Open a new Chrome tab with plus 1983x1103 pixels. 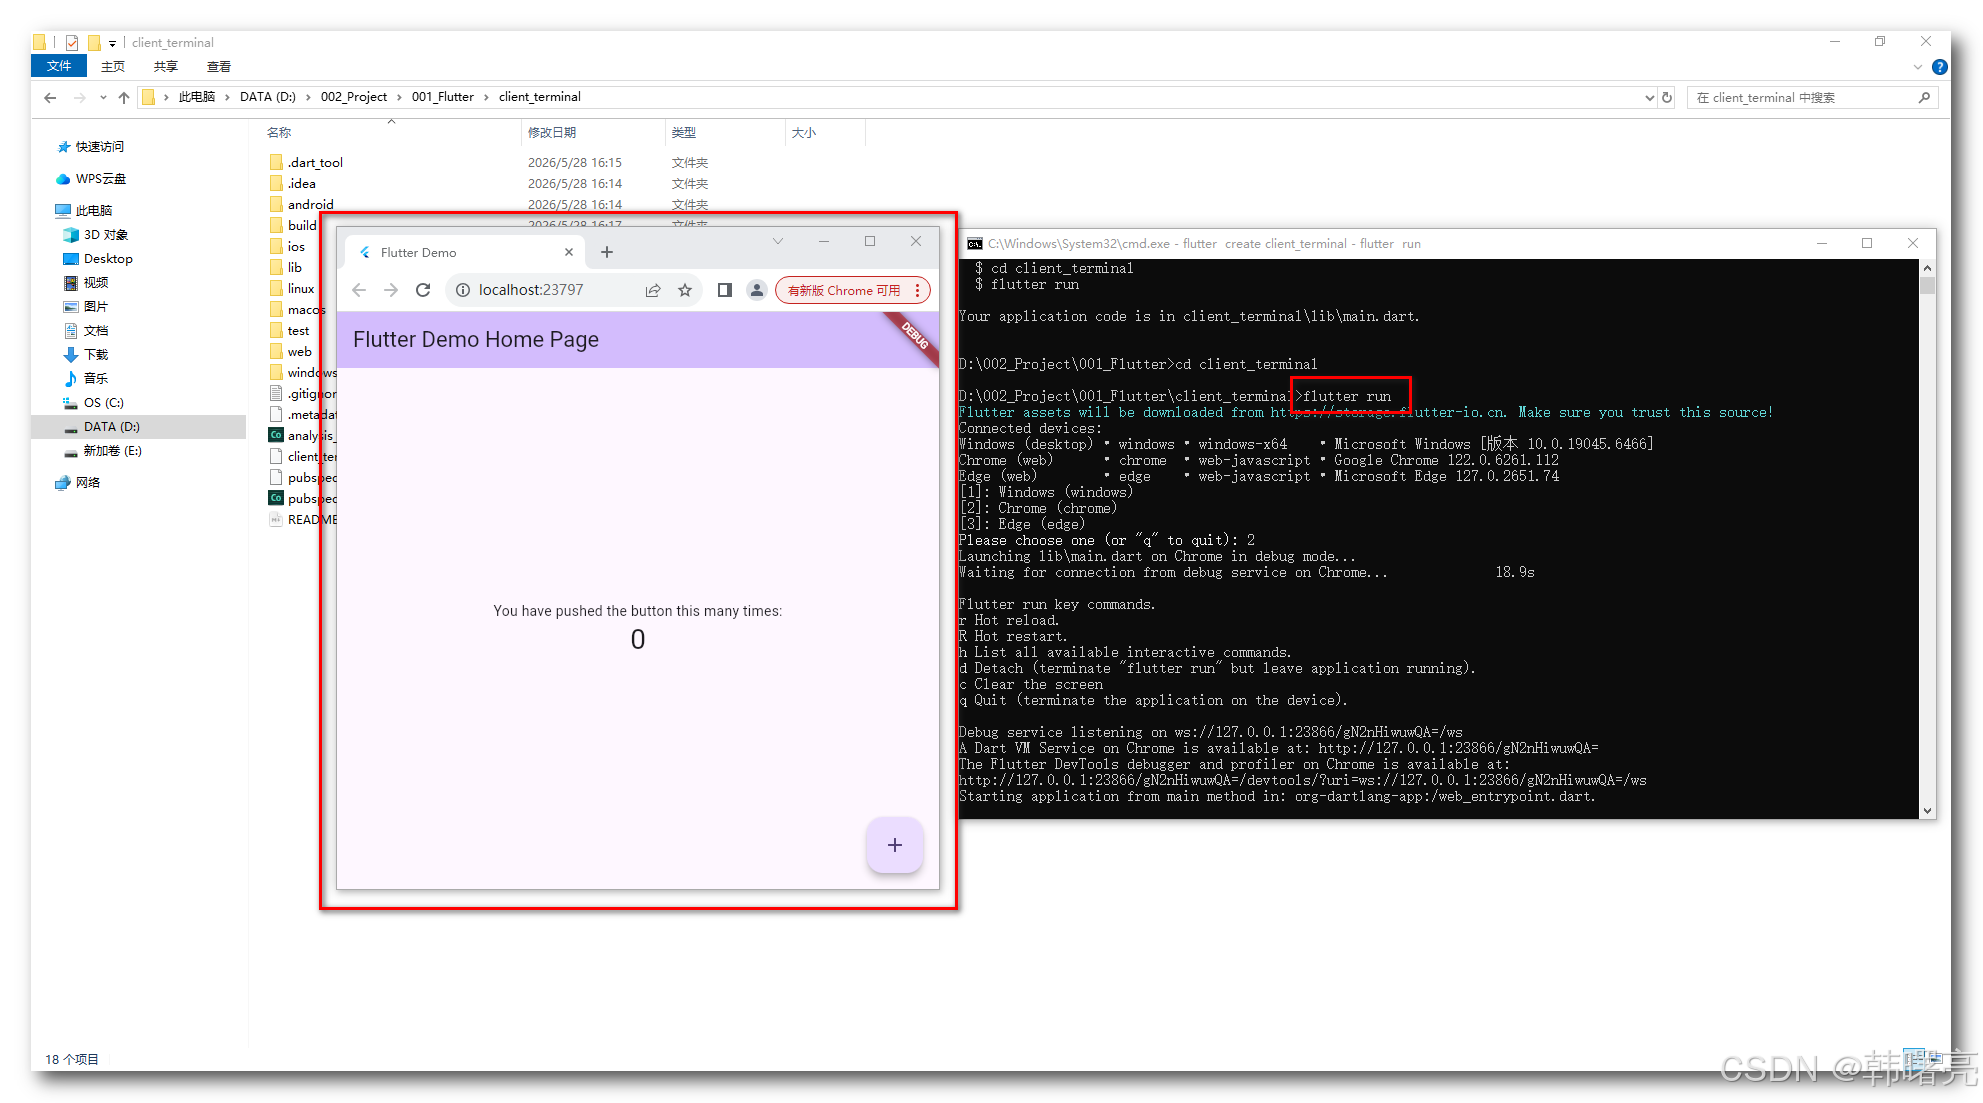[x=607, y=252]
